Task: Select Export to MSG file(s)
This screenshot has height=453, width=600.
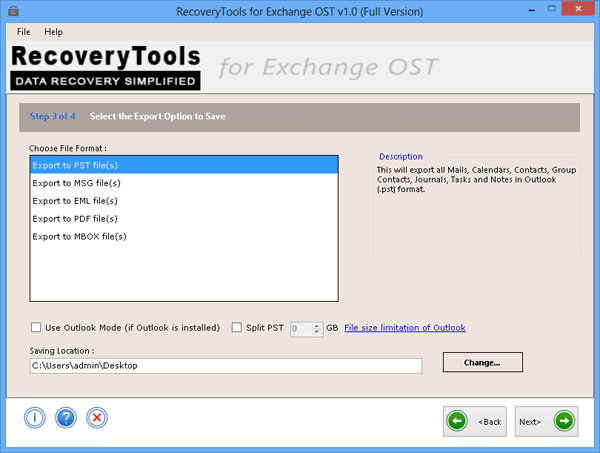Action: 184,183
